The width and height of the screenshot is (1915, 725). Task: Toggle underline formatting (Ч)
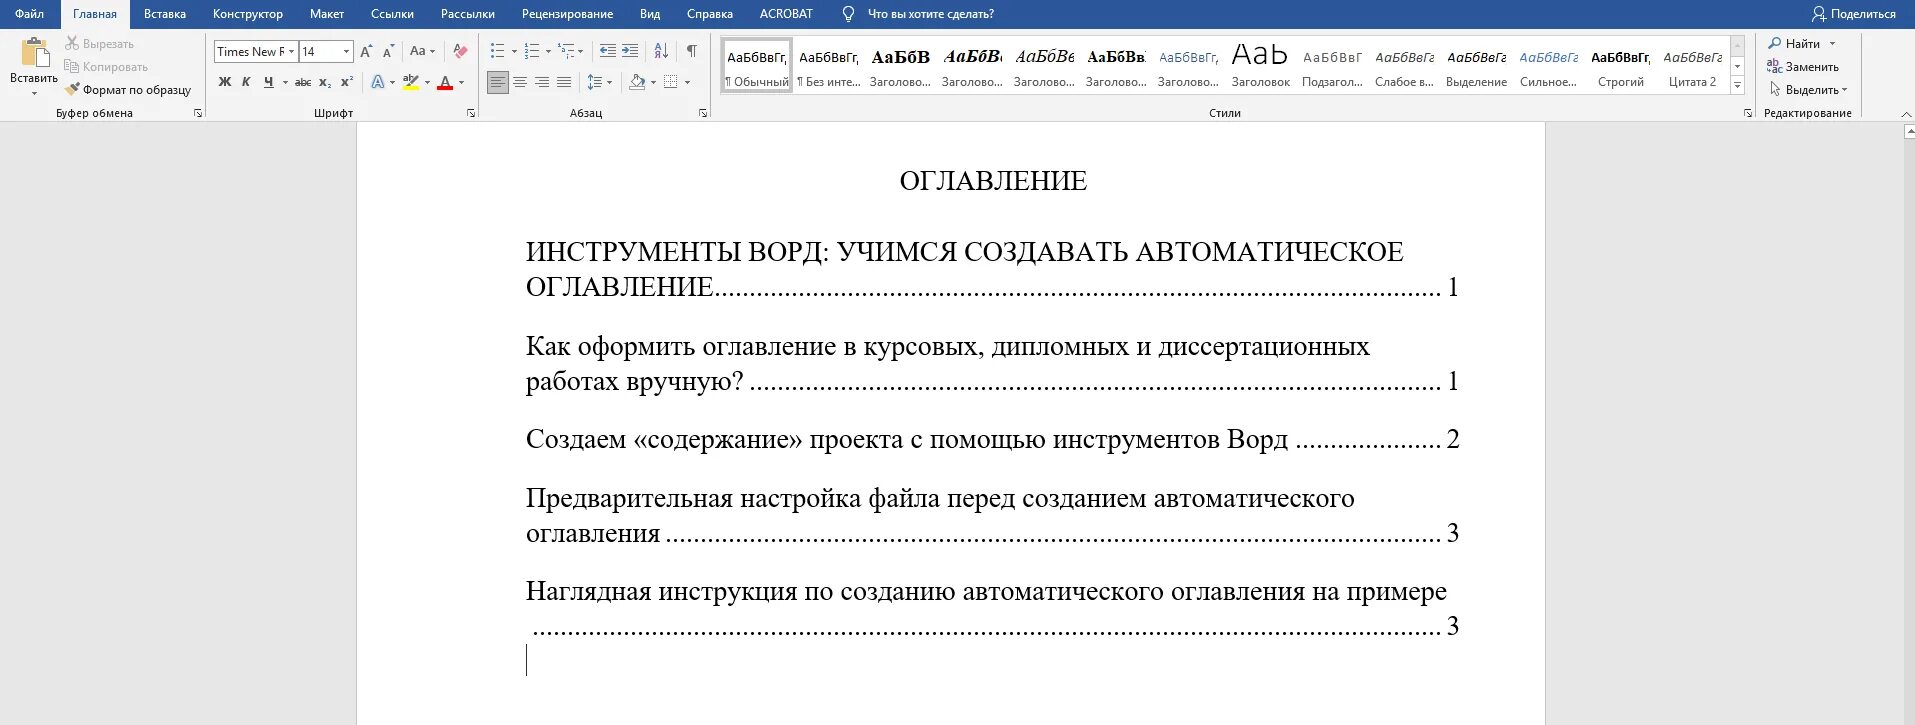(x=268, y=82)
